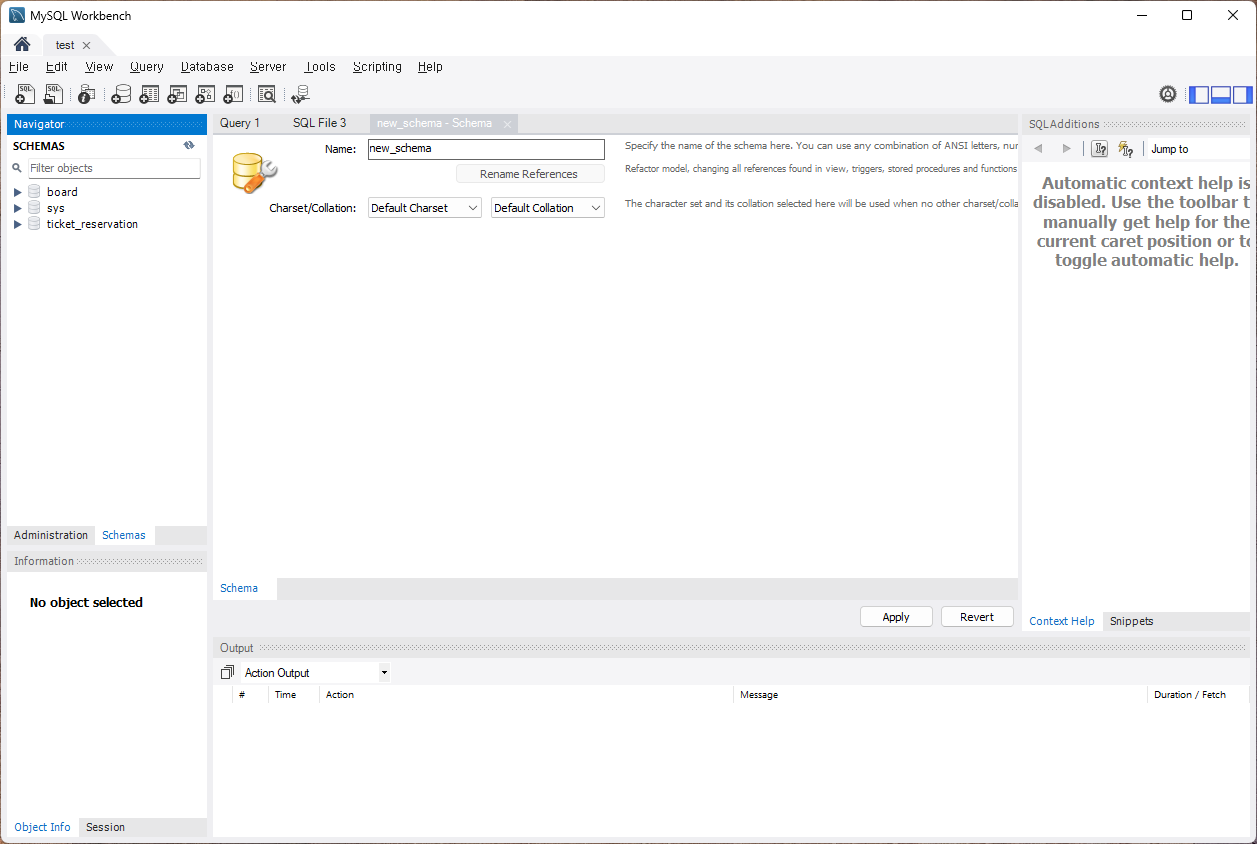Screen dimensions: 1257x844
Task: Open SQL script file icon
Action: click(x=54, y=94)
